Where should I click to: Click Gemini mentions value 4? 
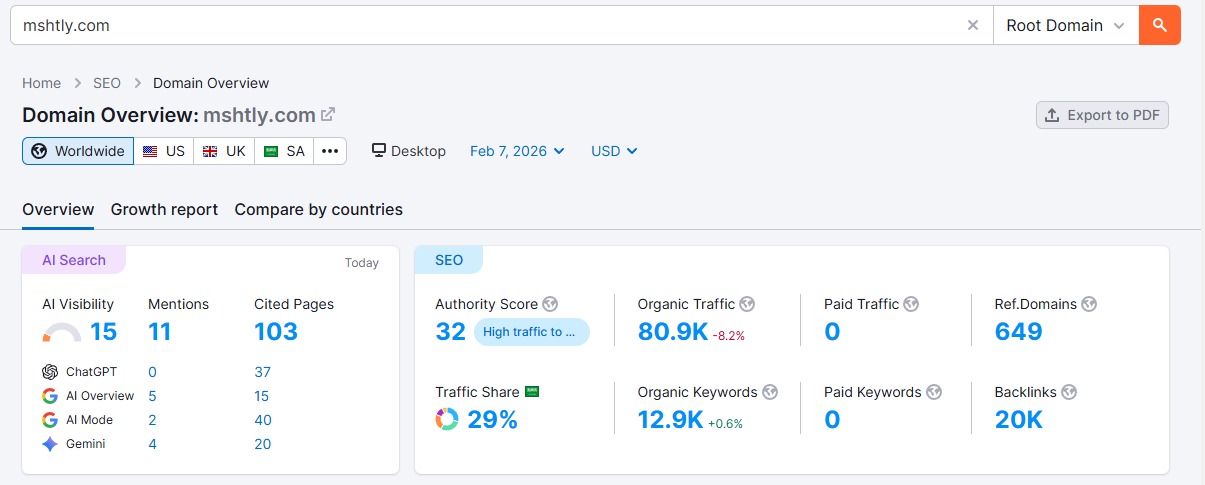(152, 444)
